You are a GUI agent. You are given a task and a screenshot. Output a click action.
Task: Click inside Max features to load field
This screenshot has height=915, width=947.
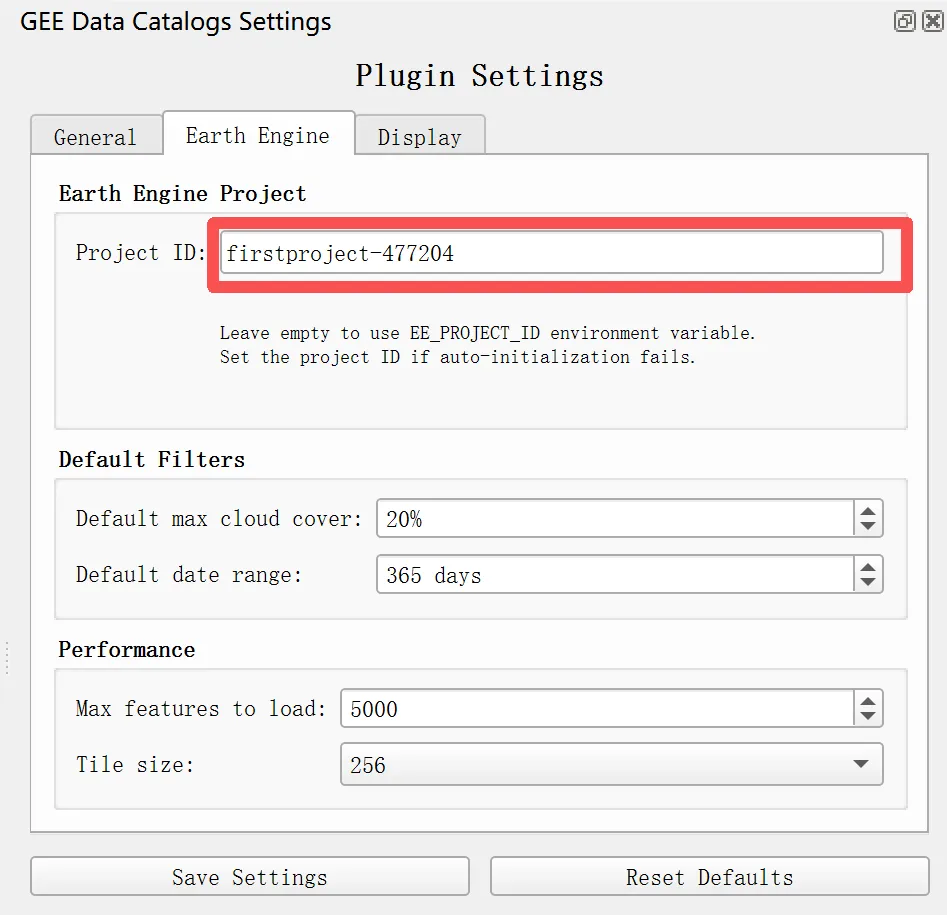coord(596,709)
